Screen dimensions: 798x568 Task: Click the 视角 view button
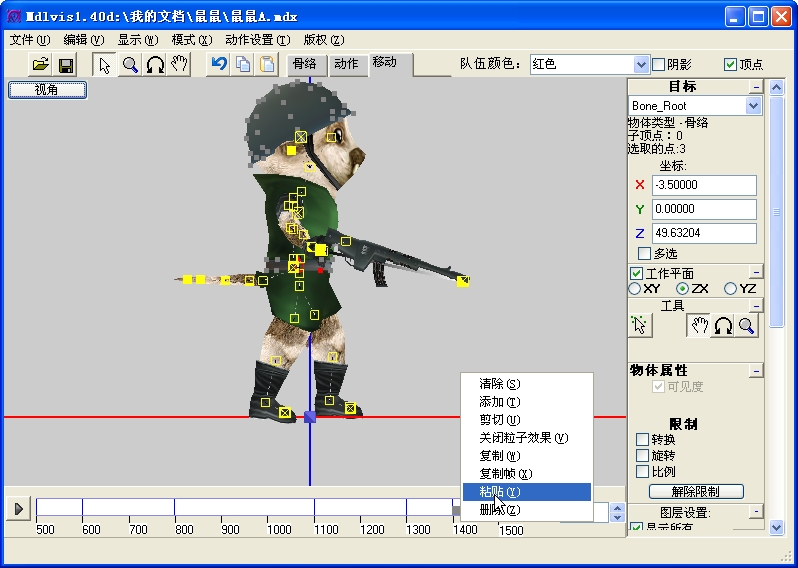click(x=47, y=90)
